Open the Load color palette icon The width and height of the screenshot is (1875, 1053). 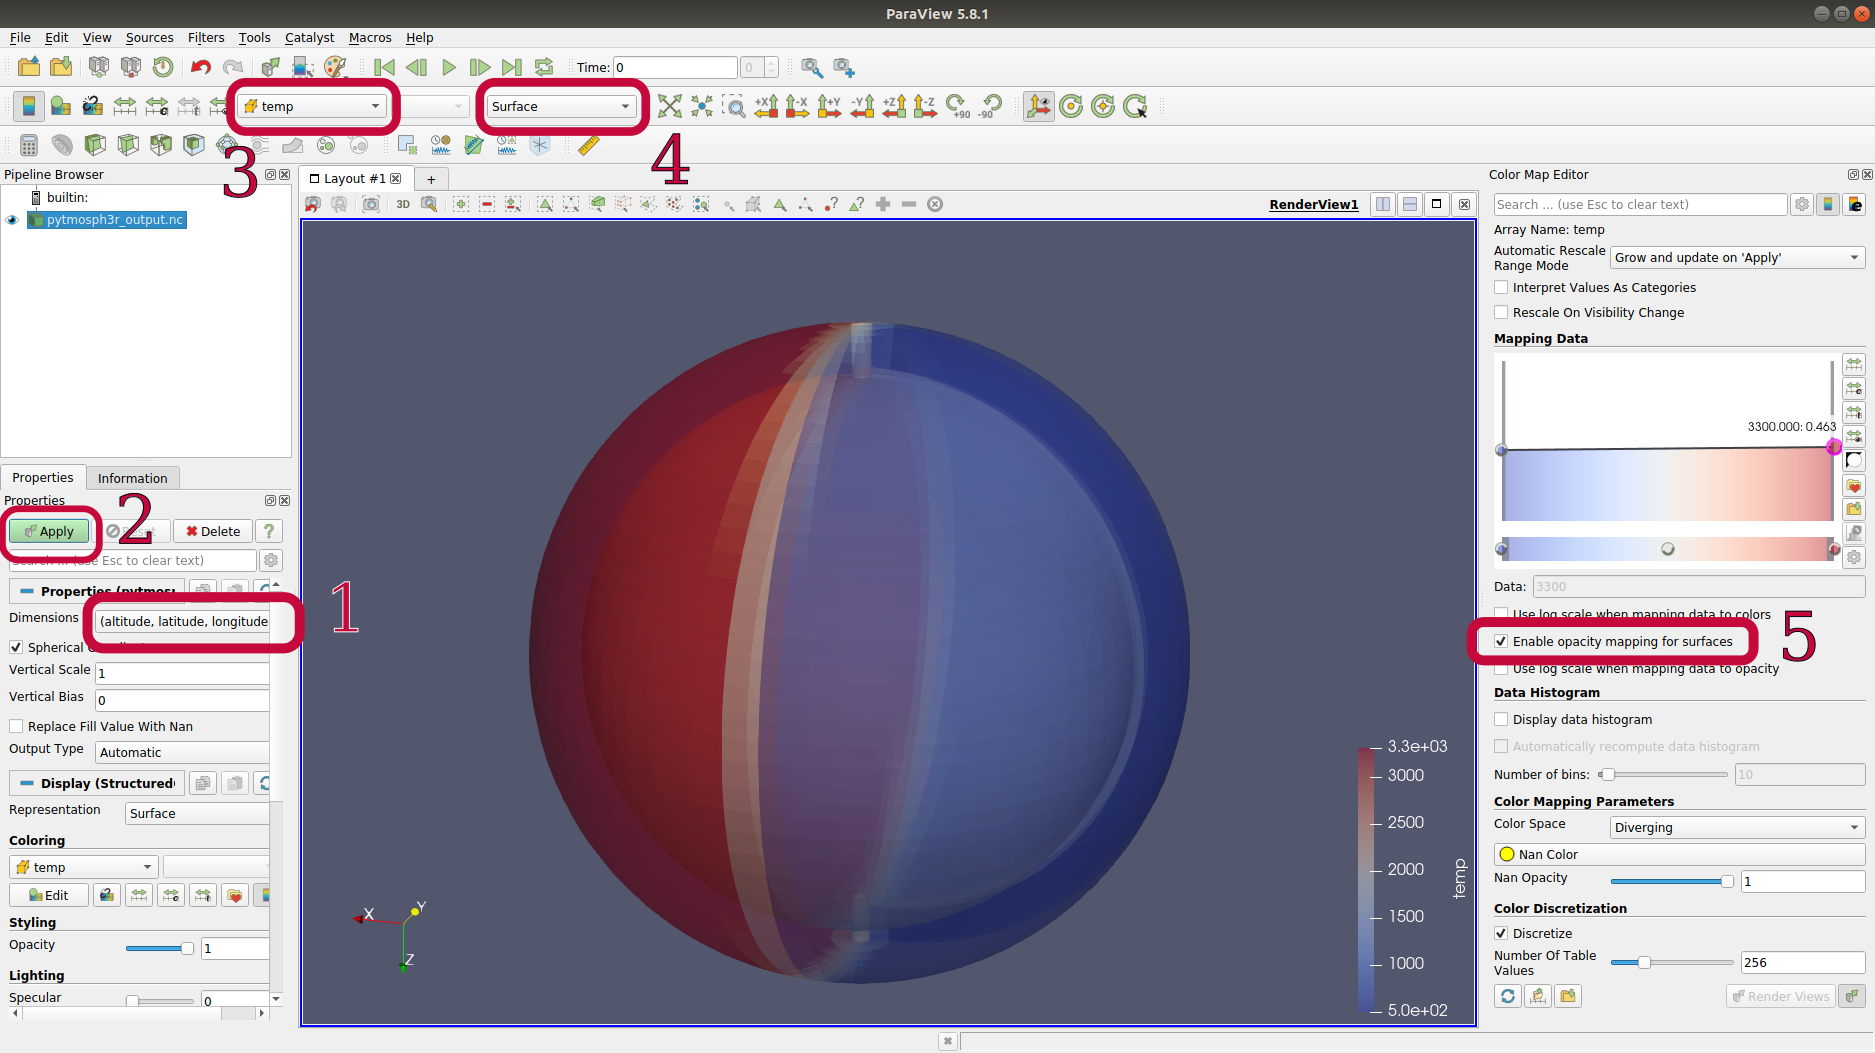(335, 67)
